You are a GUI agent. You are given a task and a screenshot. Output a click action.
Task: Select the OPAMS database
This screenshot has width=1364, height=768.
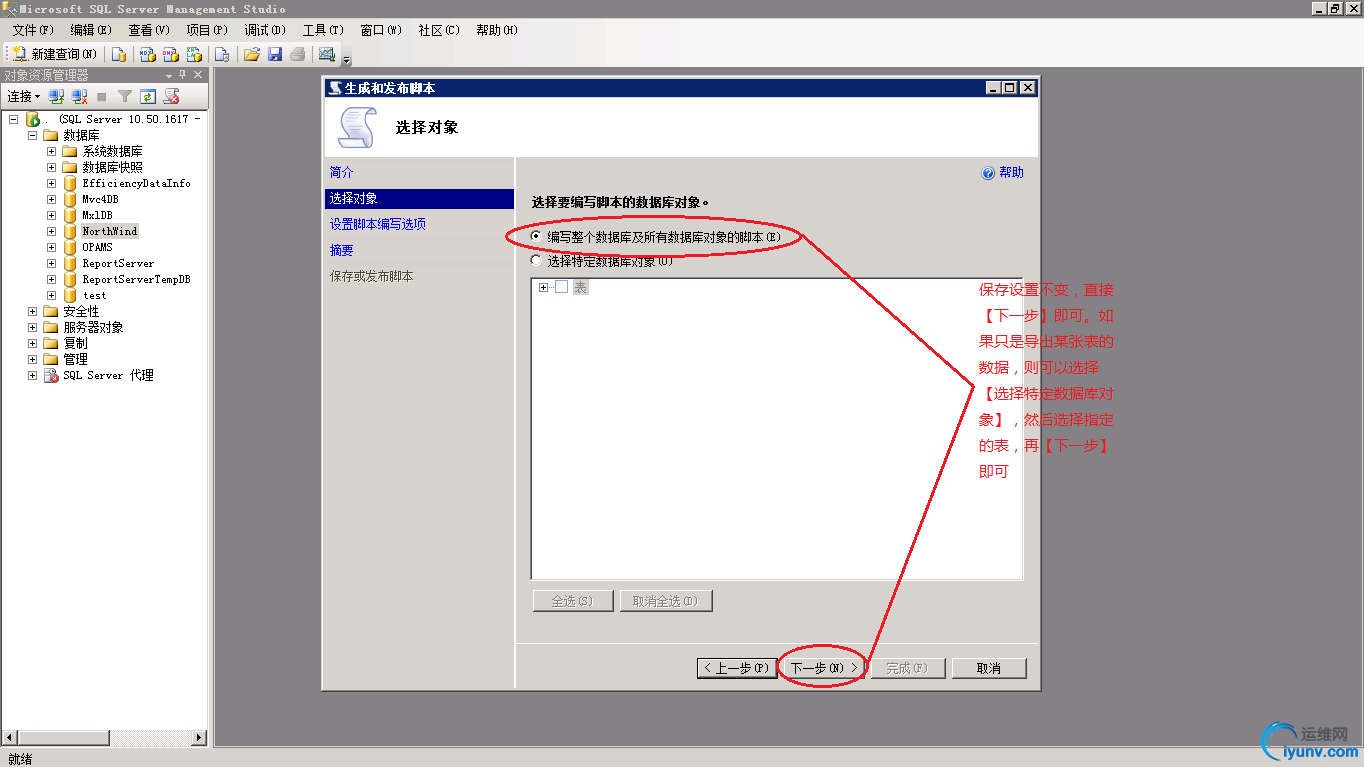pos(97,247)
